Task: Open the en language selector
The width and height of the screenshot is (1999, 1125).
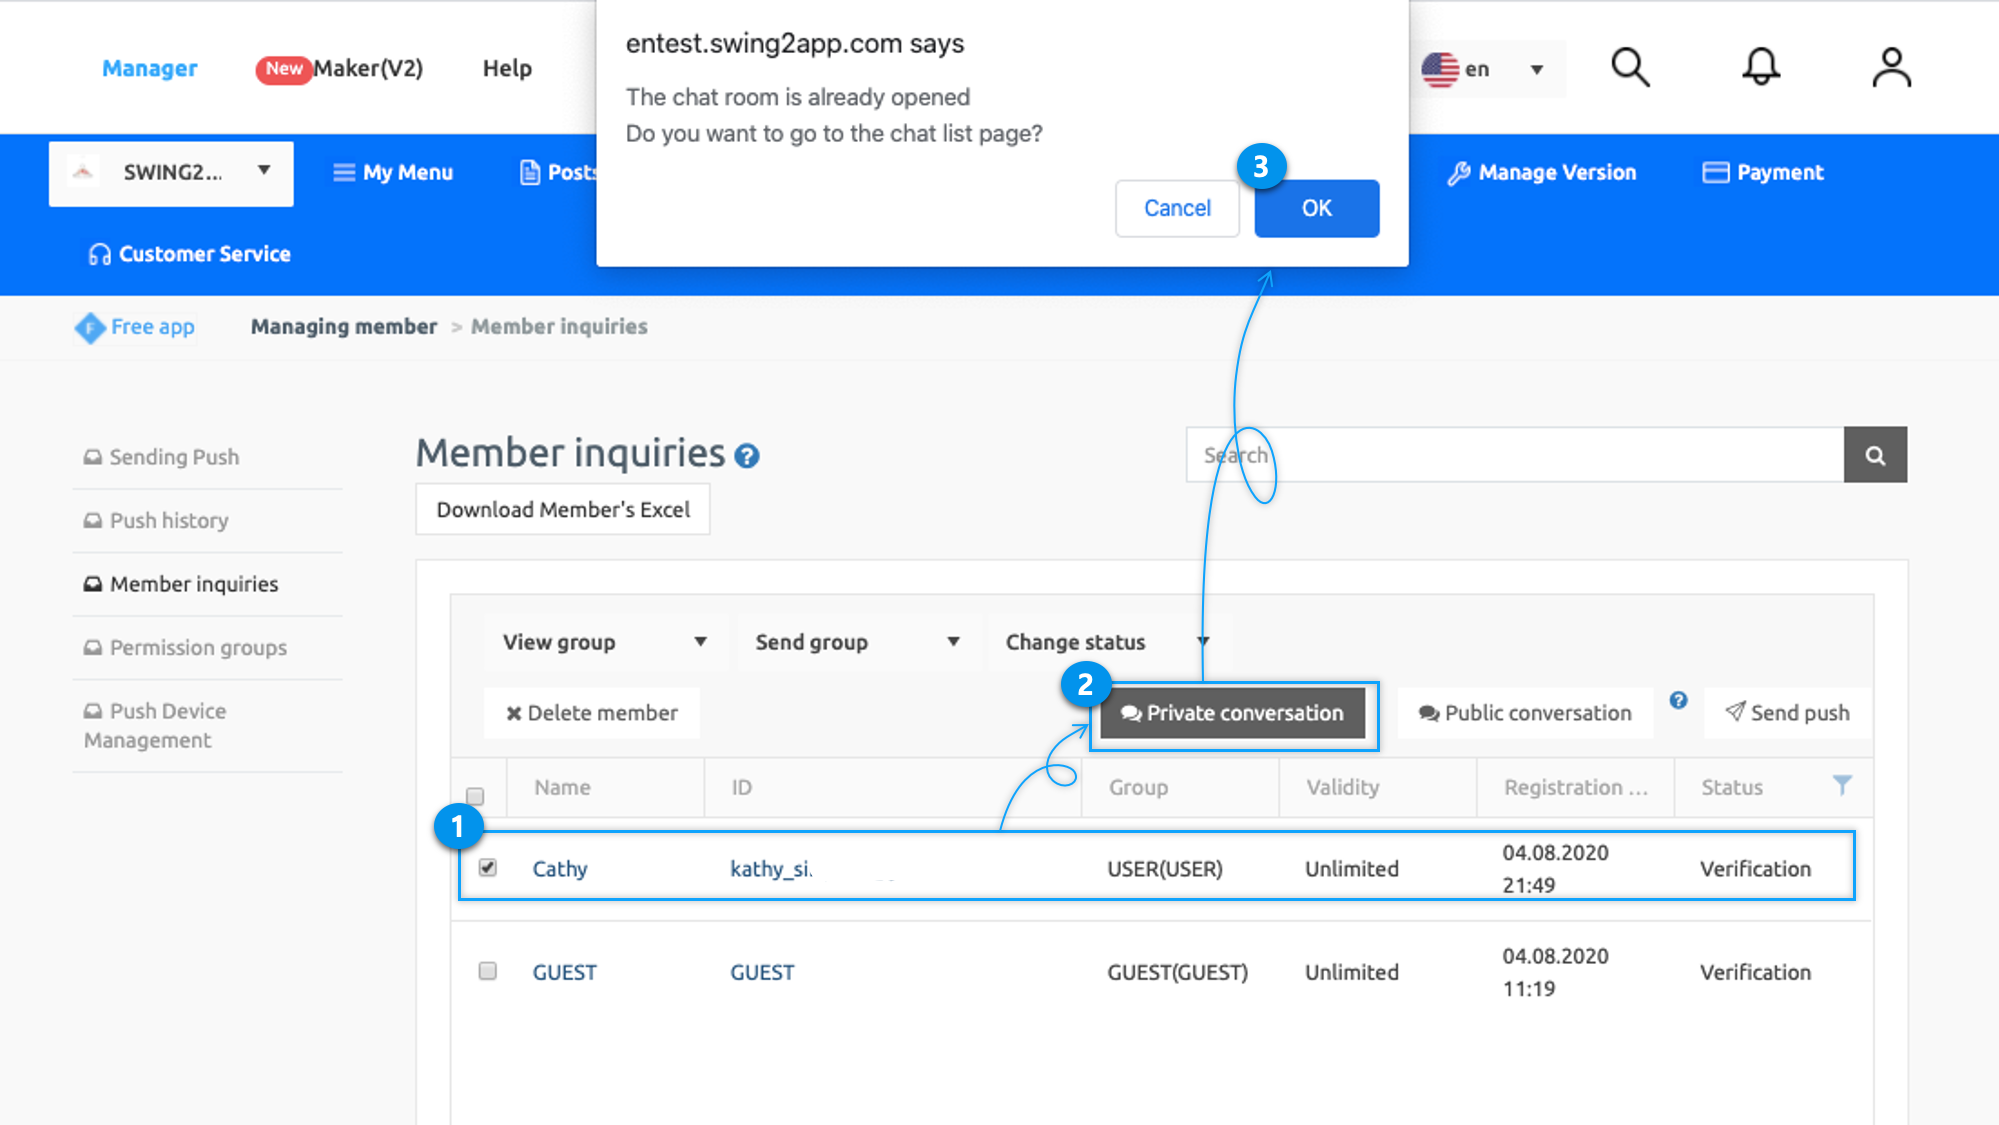Action: click(1485, 69)
